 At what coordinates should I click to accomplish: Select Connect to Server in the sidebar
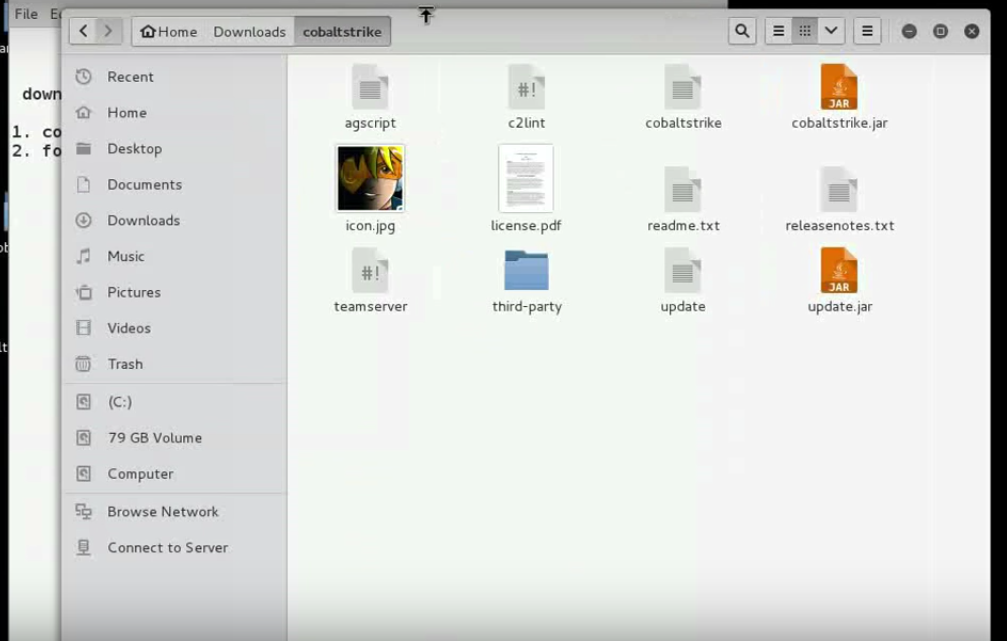coord(175,548)
